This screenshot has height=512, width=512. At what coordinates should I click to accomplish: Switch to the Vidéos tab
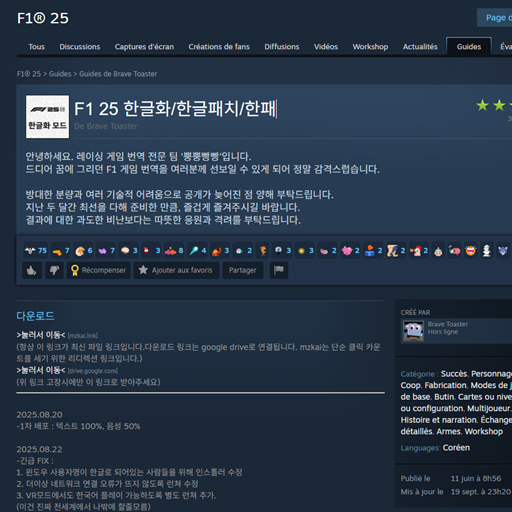(326, 47)
